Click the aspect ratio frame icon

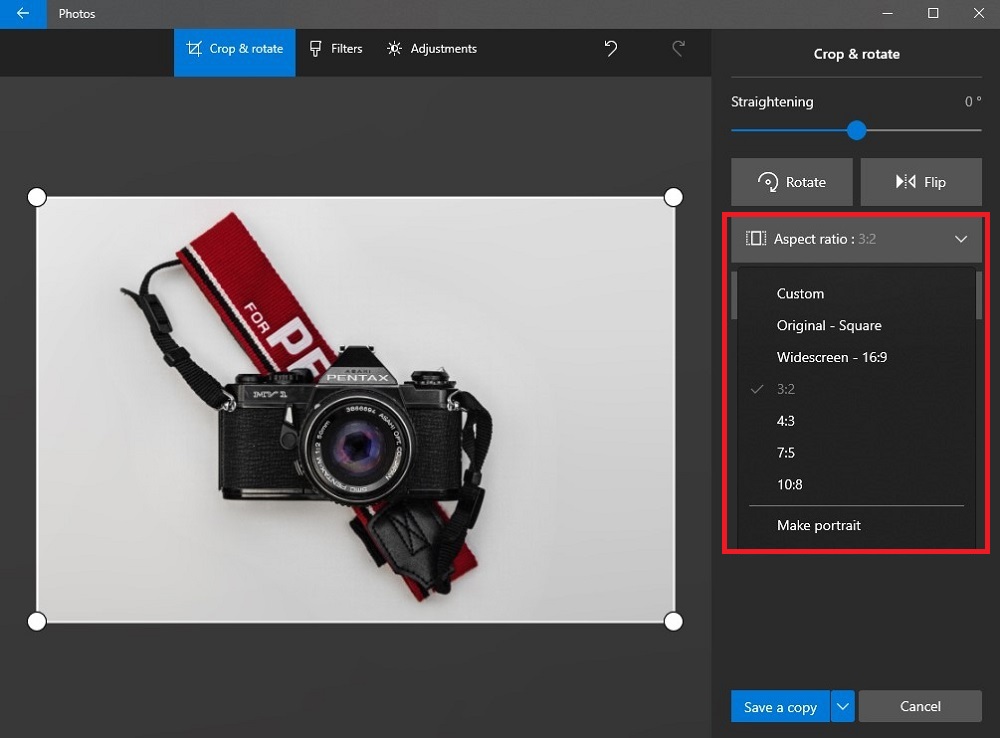[x=756, y=239]
